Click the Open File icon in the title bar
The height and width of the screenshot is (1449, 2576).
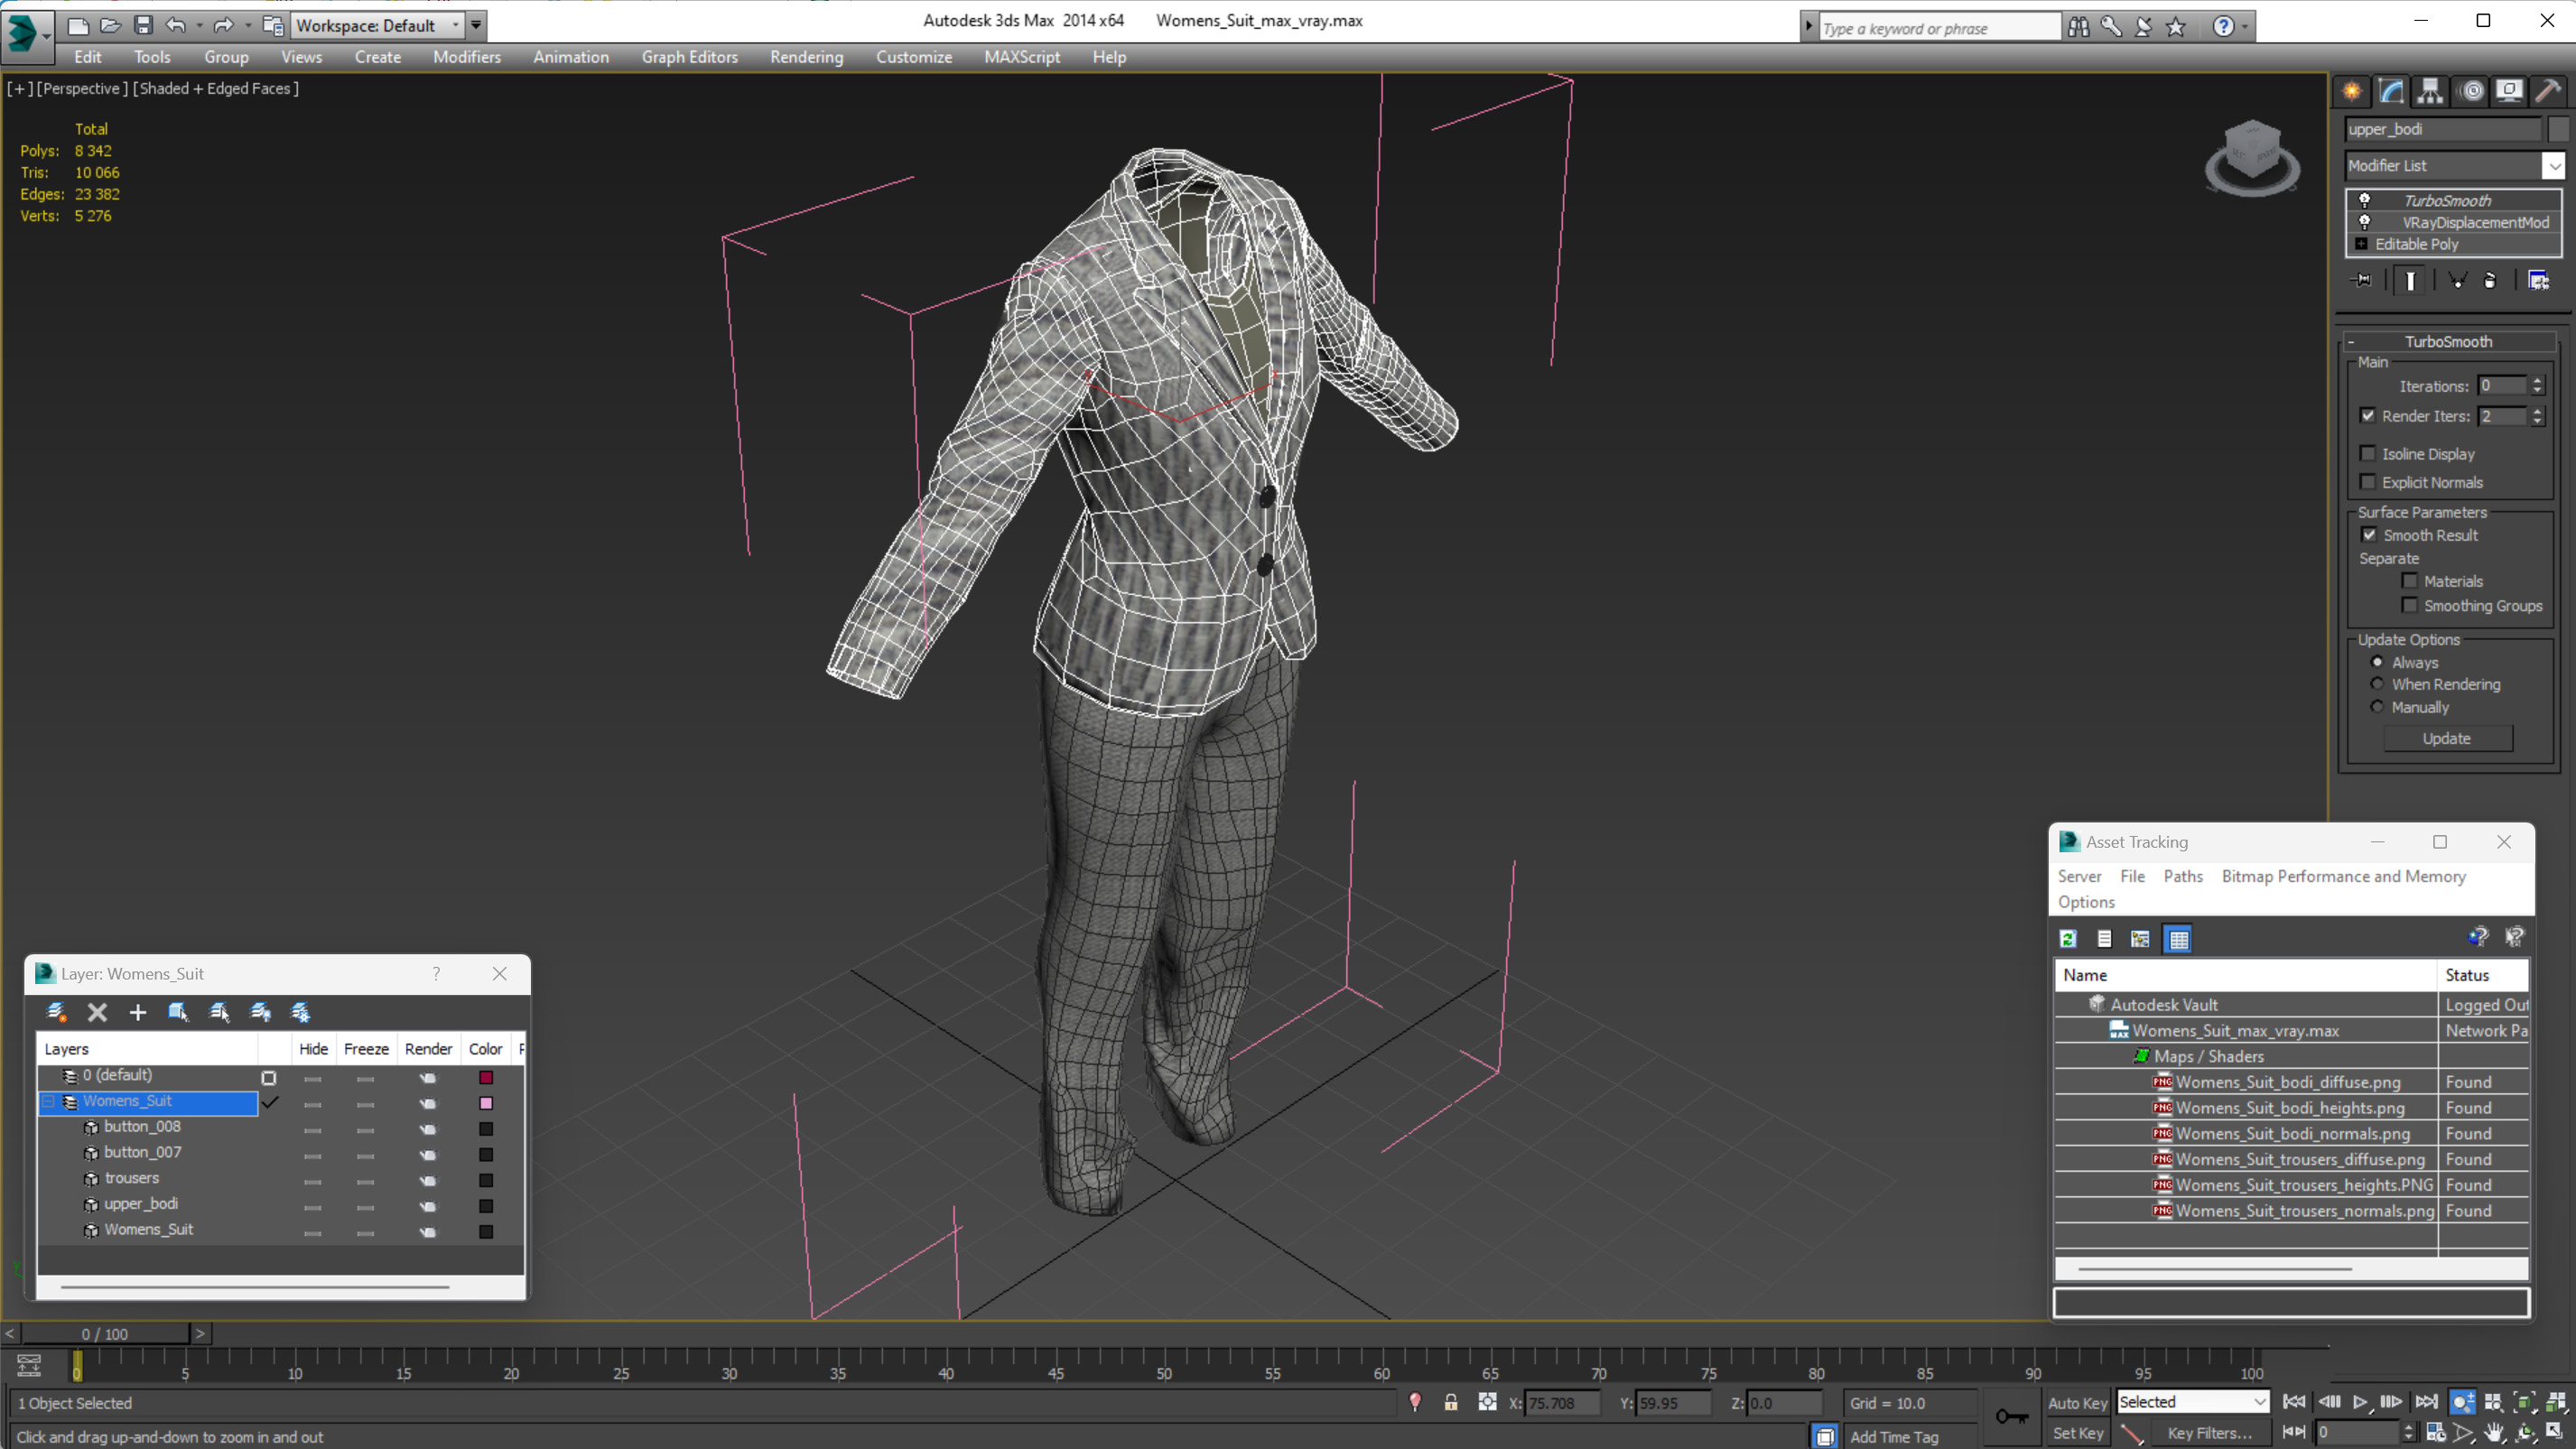click(111, 25)
